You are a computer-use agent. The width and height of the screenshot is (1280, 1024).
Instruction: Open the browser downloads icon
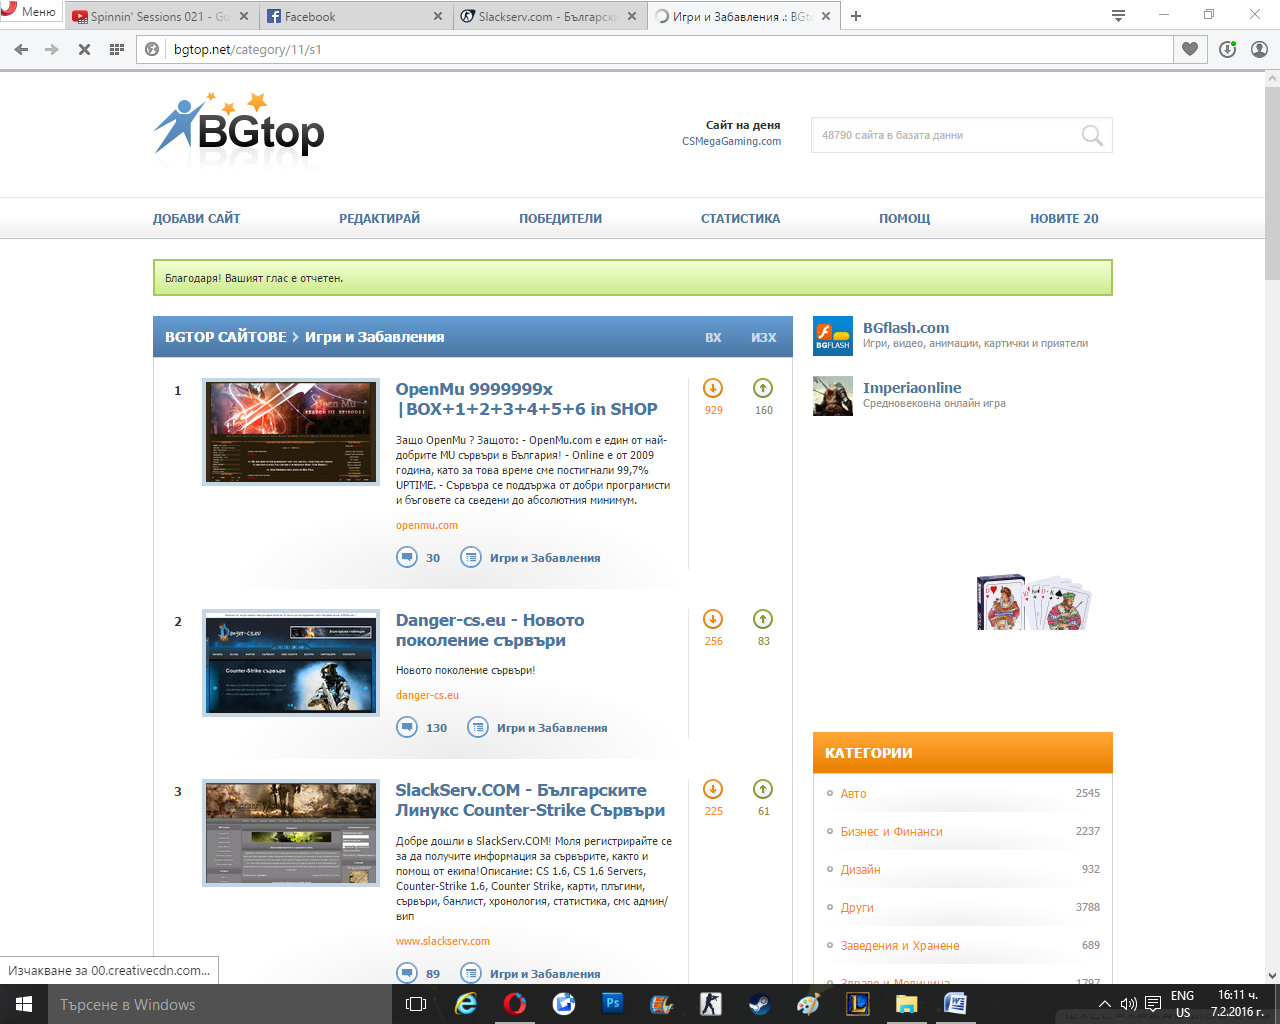(1228, 49)
